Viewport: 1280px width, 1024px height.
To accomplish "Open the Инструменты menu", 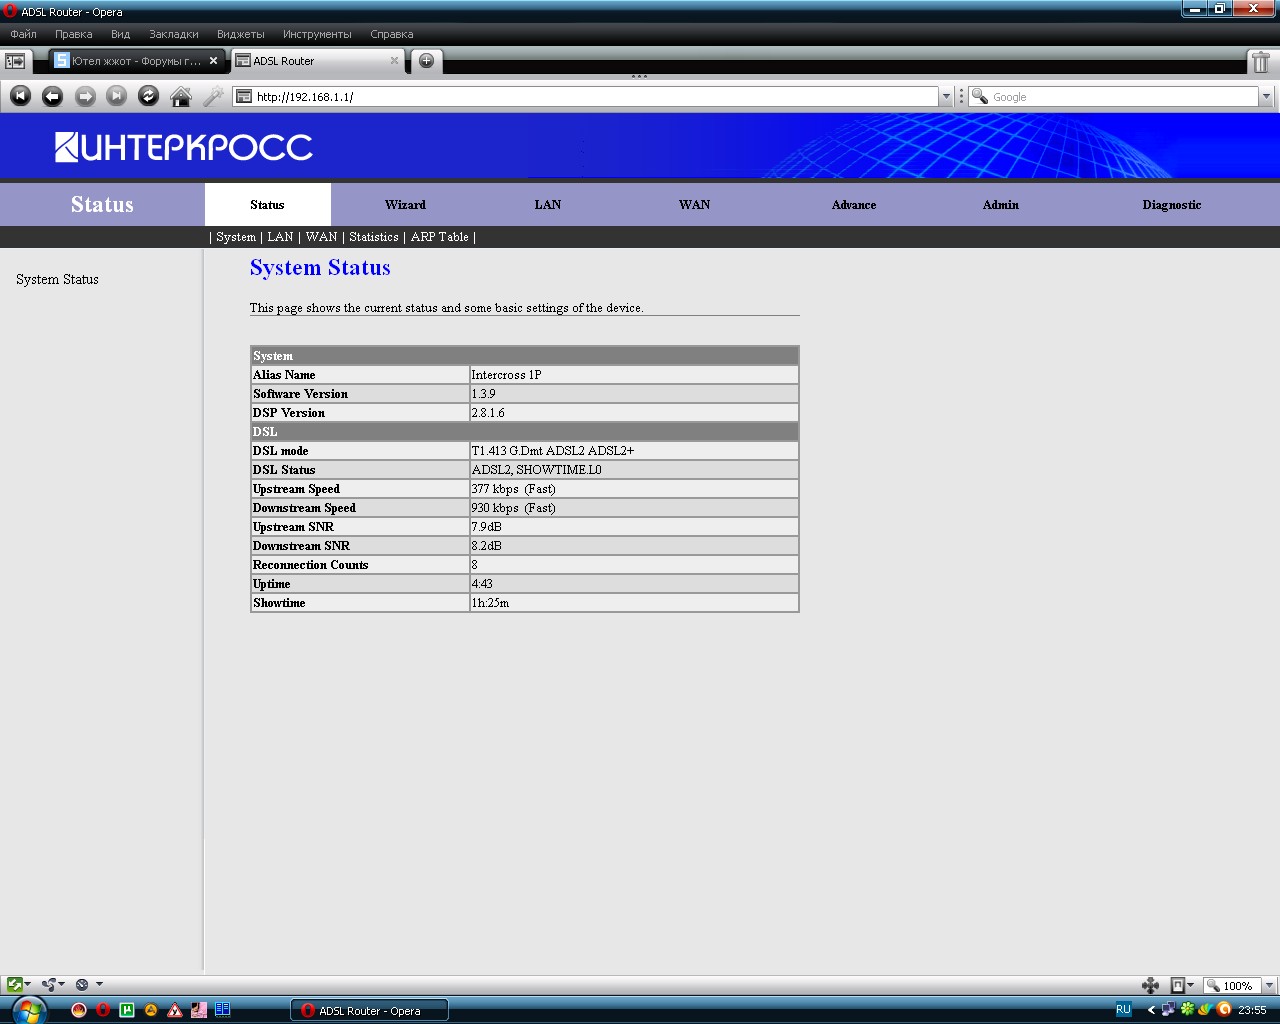I will coord(317,34).
